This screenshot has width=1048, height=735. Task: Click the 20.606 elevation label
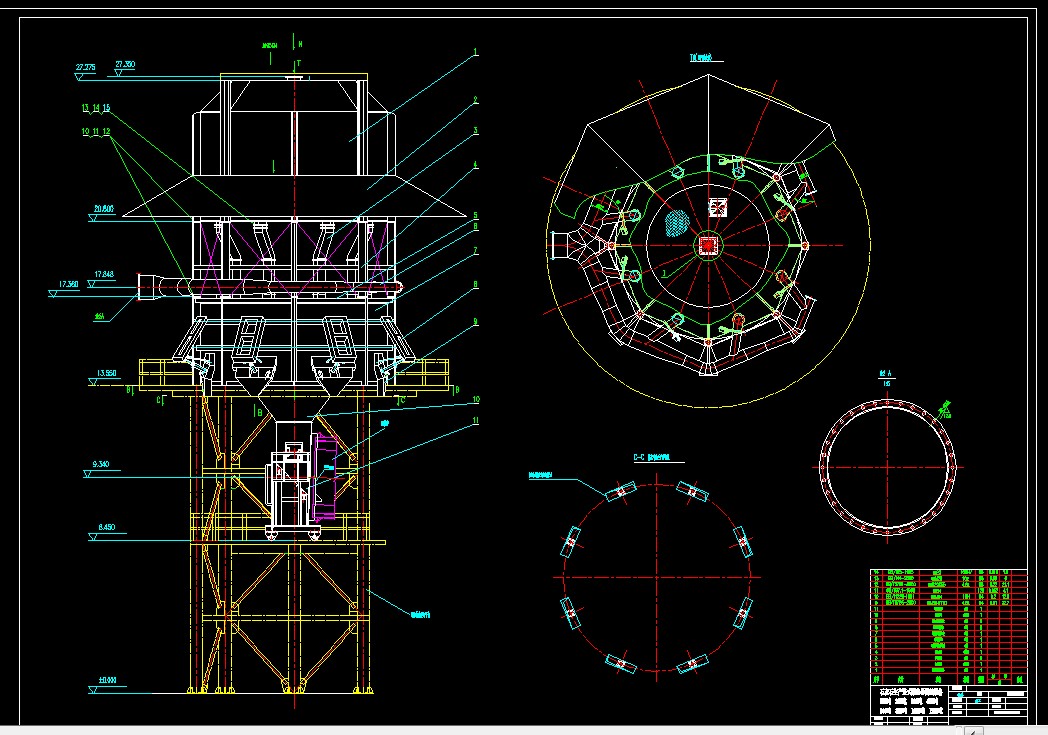[x=104, y=209]
